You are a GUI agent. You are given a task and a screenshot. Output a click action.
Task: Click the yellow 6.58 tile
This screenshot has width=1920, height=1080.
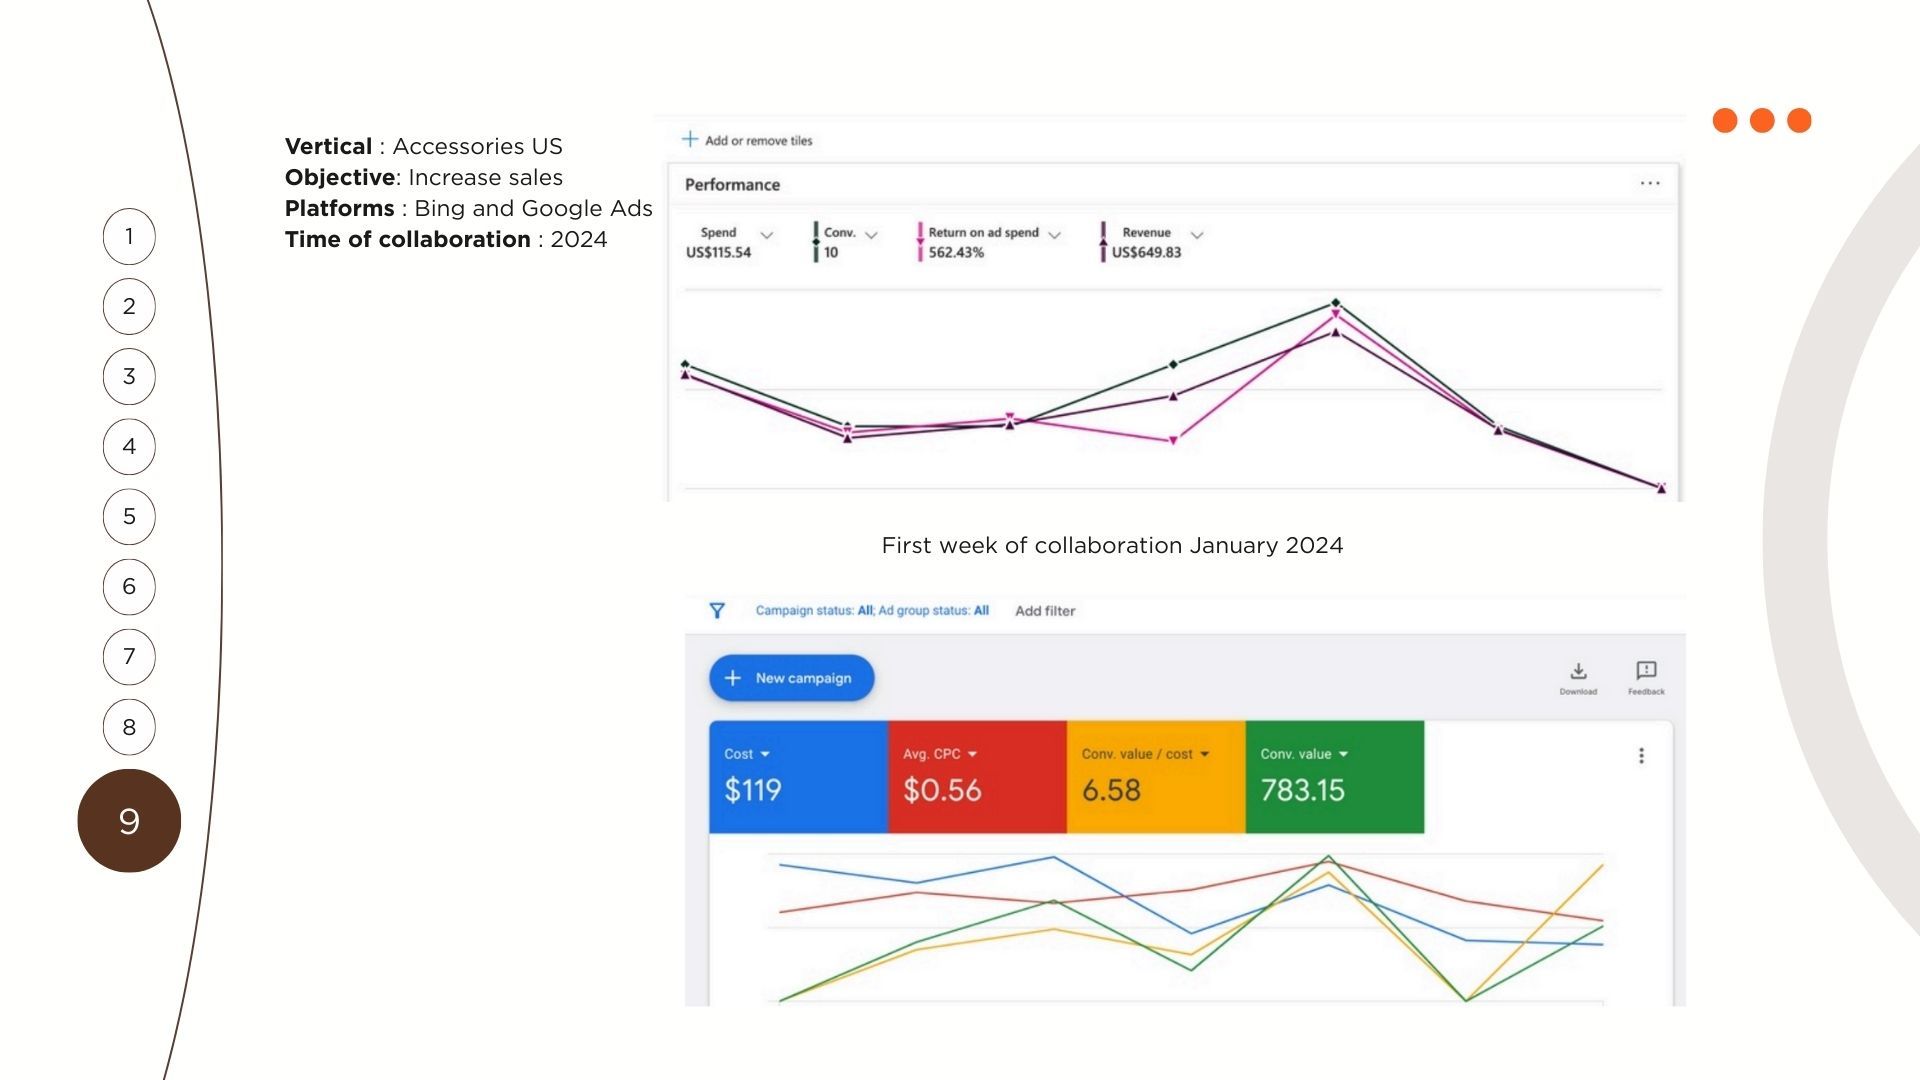(x=1156, y=777)
